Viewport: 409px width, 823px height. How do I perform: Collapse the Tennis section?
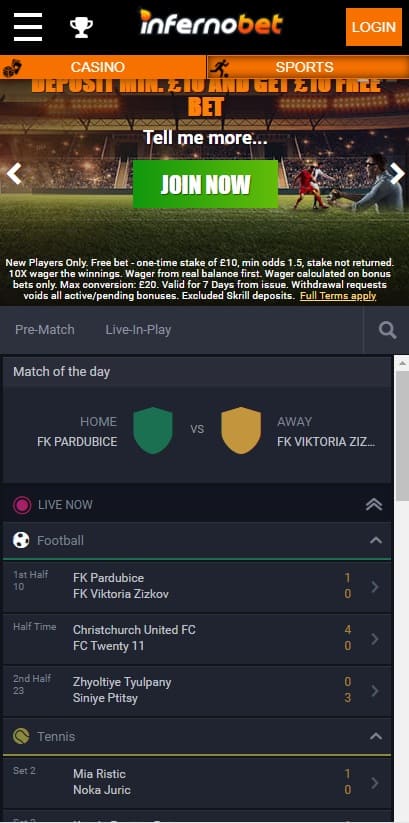coord(376,736)
